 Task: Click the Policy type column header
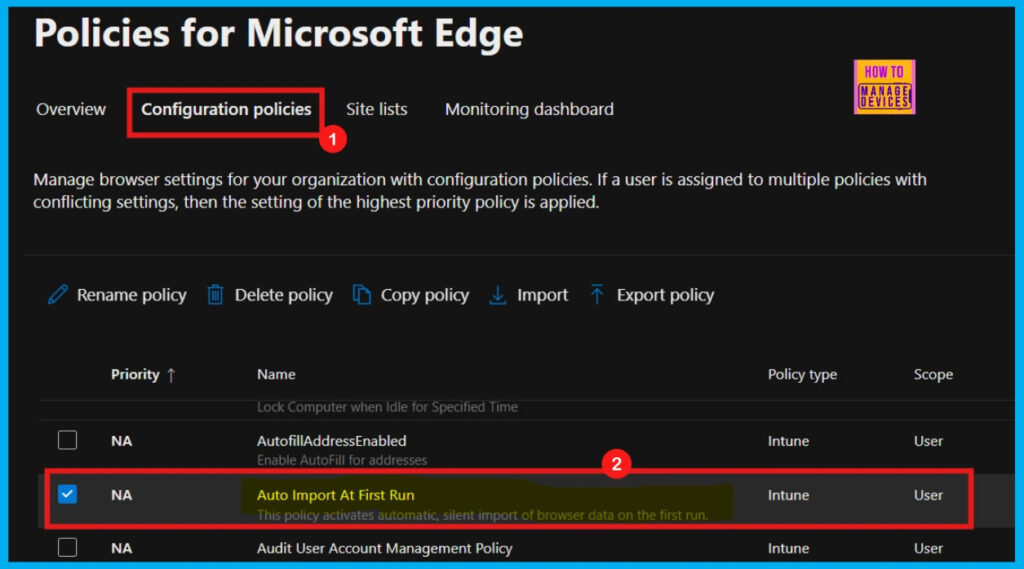(802, 374)
